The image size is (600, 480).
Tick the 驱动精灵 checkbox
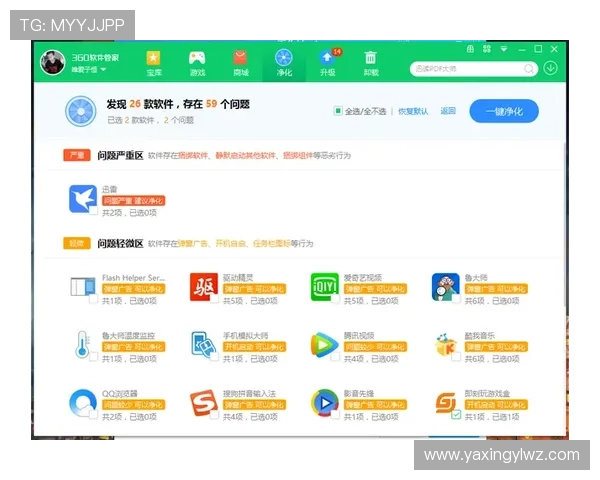pyautogui.click(x=214, y=299)
